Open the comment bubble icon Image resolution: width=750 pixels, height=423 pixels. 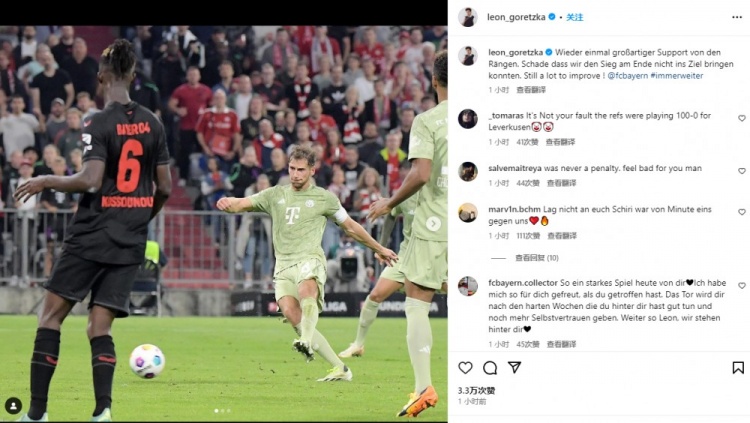point(490,367)
